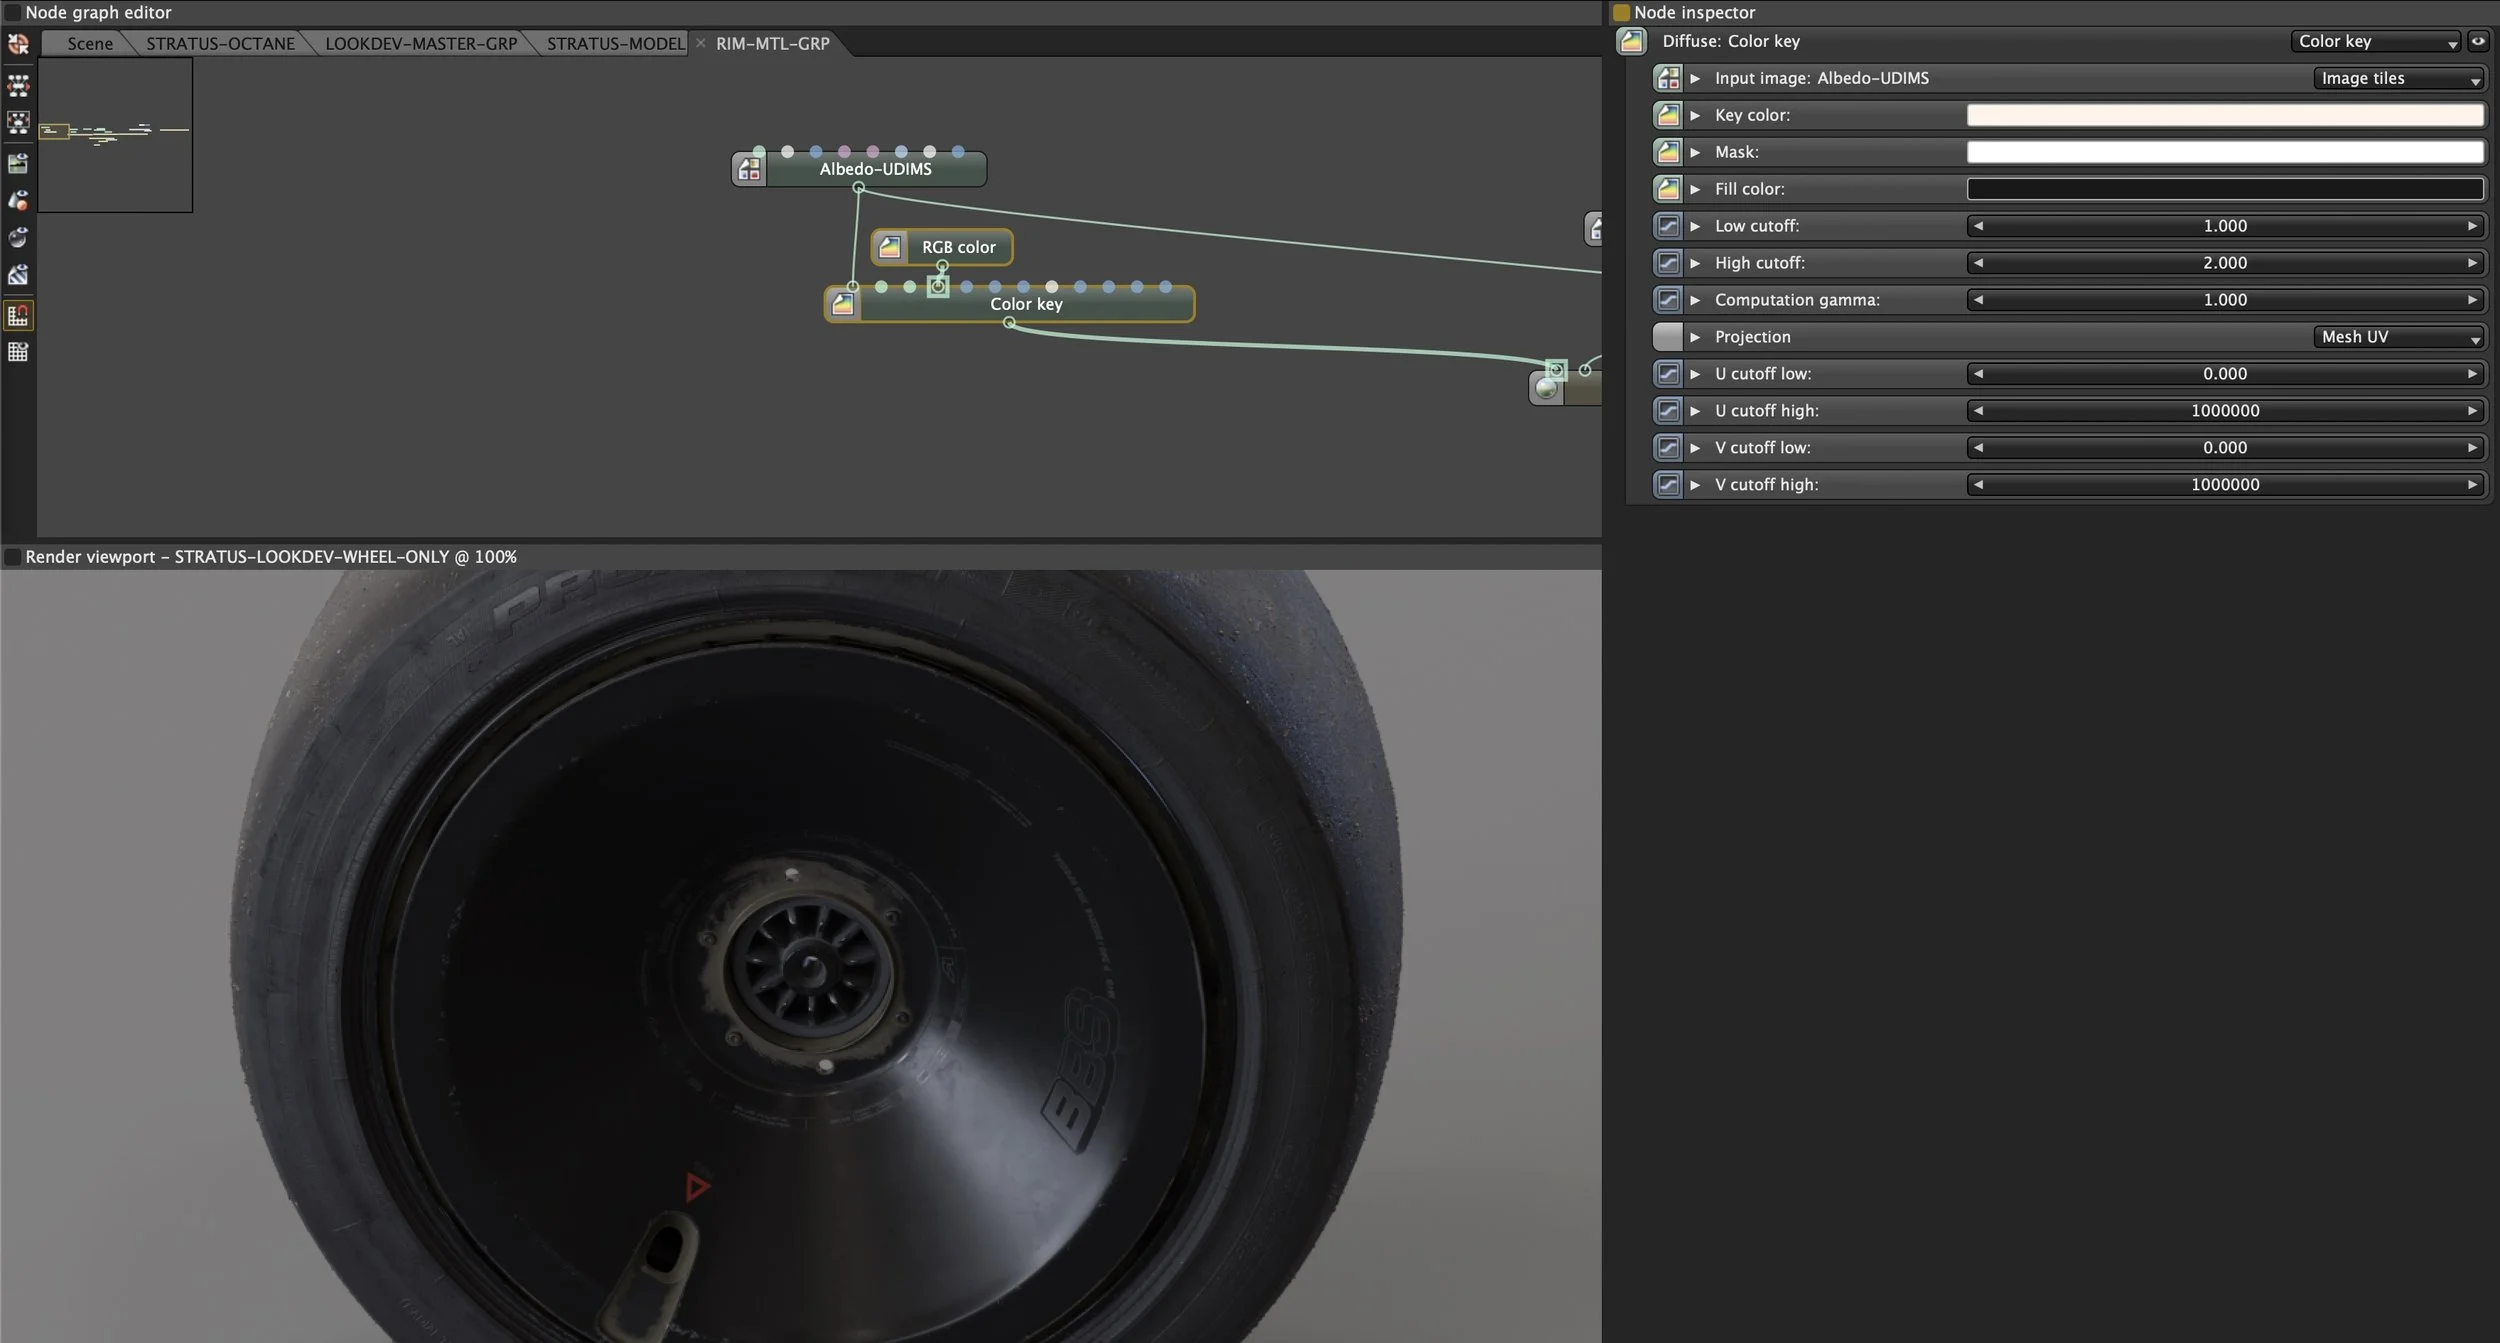
Task: Expand the Key color parameter
Action: (x=1695, y=115)
